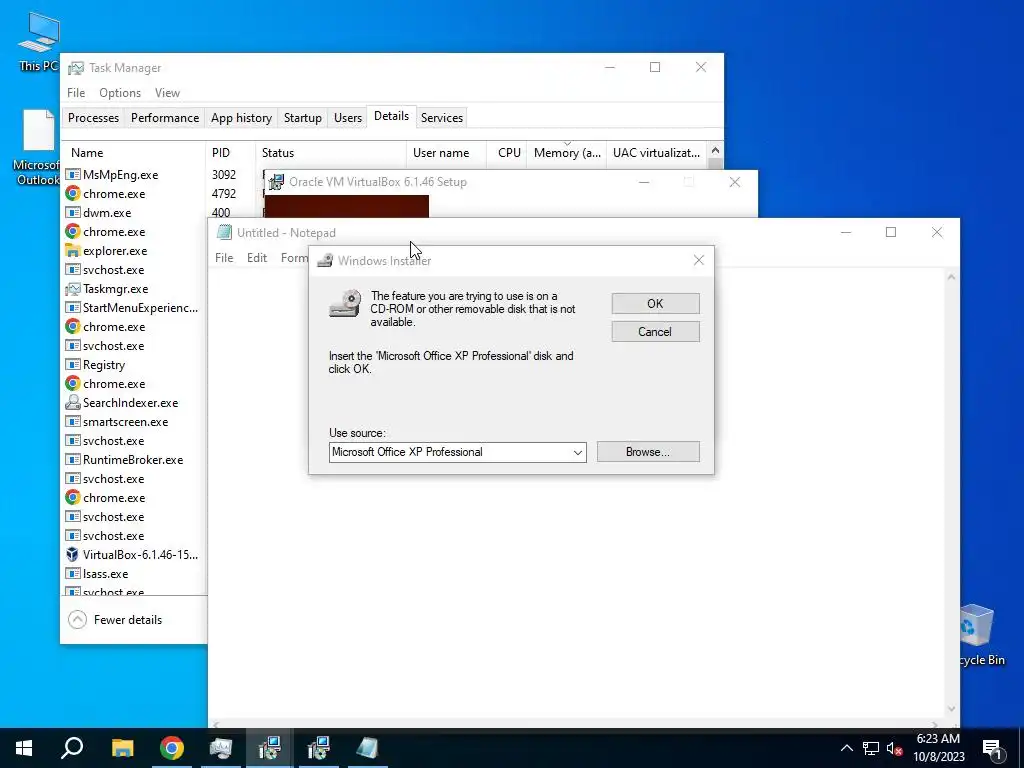1024x768 pixels.
Task: Sort by Name column header
Action: pos(134,153)
